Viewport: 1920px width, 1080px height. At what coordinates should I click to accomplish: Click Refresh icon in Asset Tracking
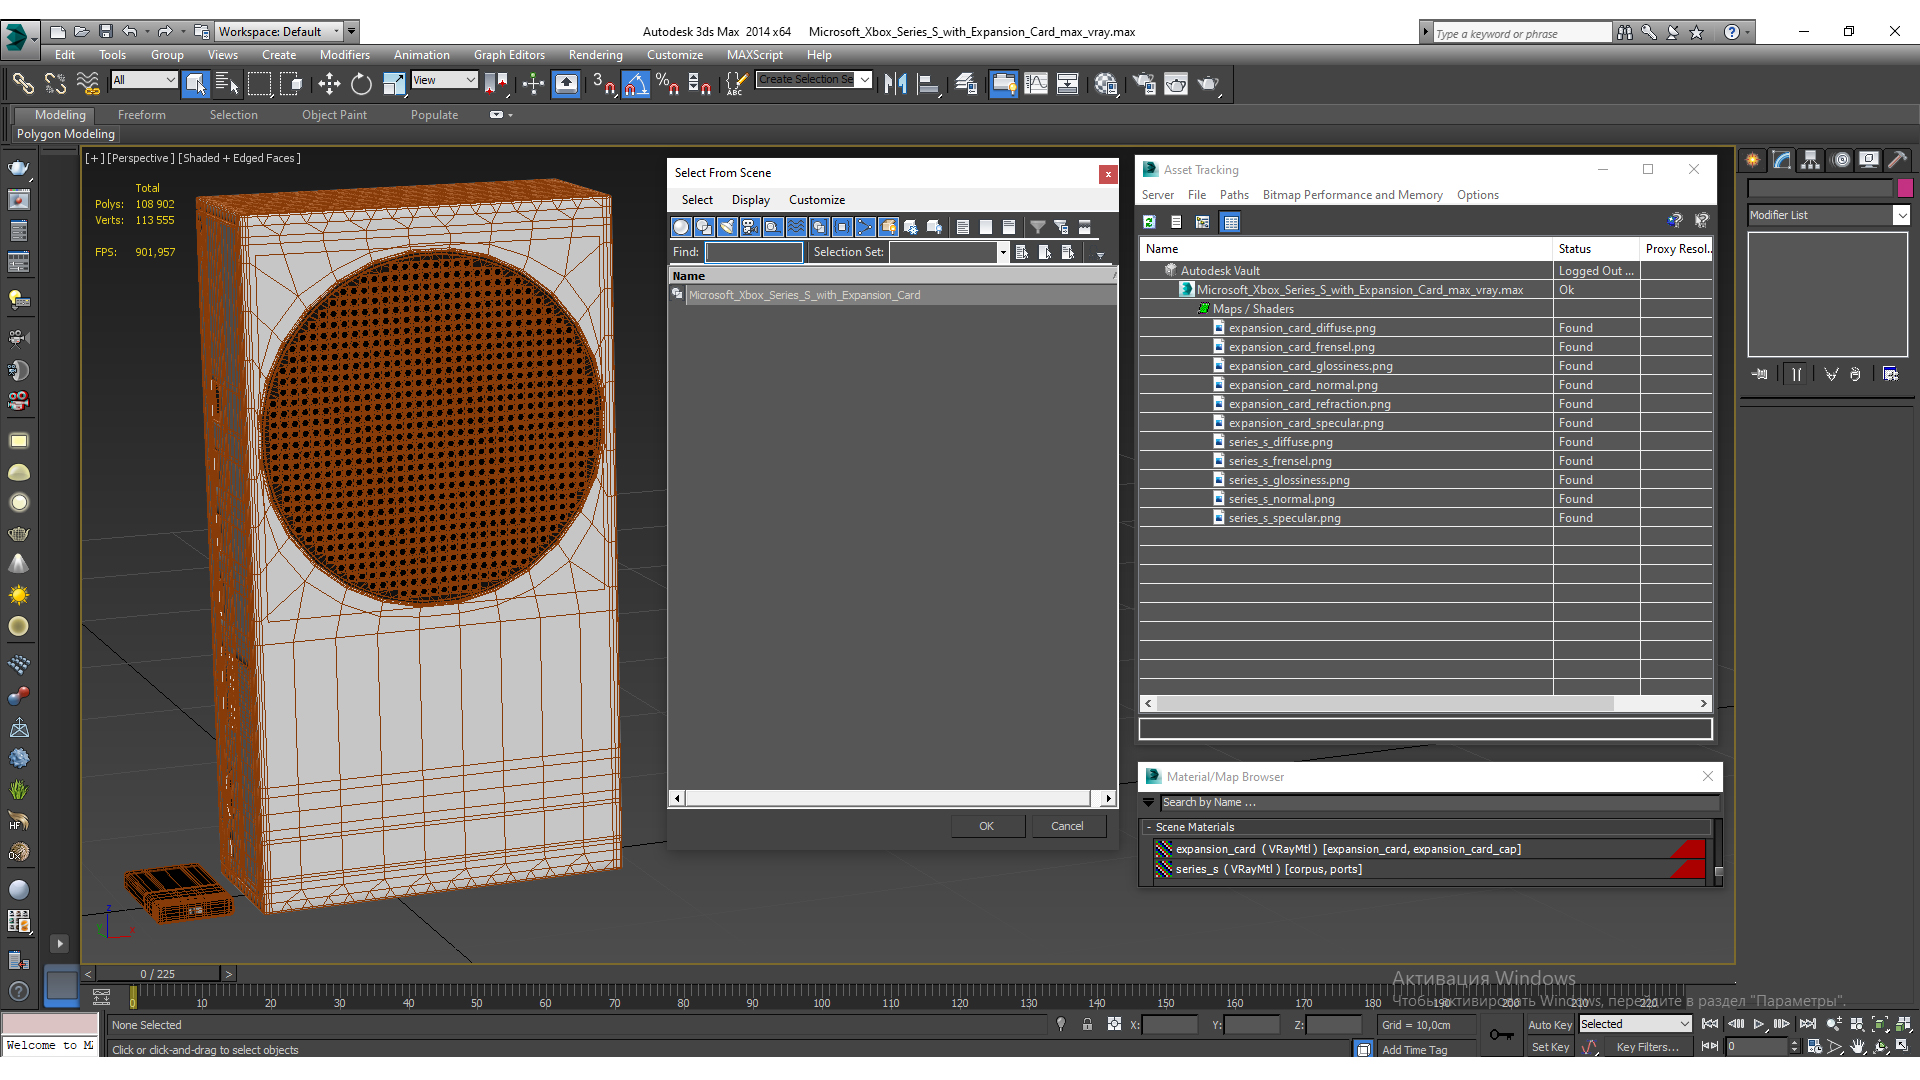click(1149, 222)
